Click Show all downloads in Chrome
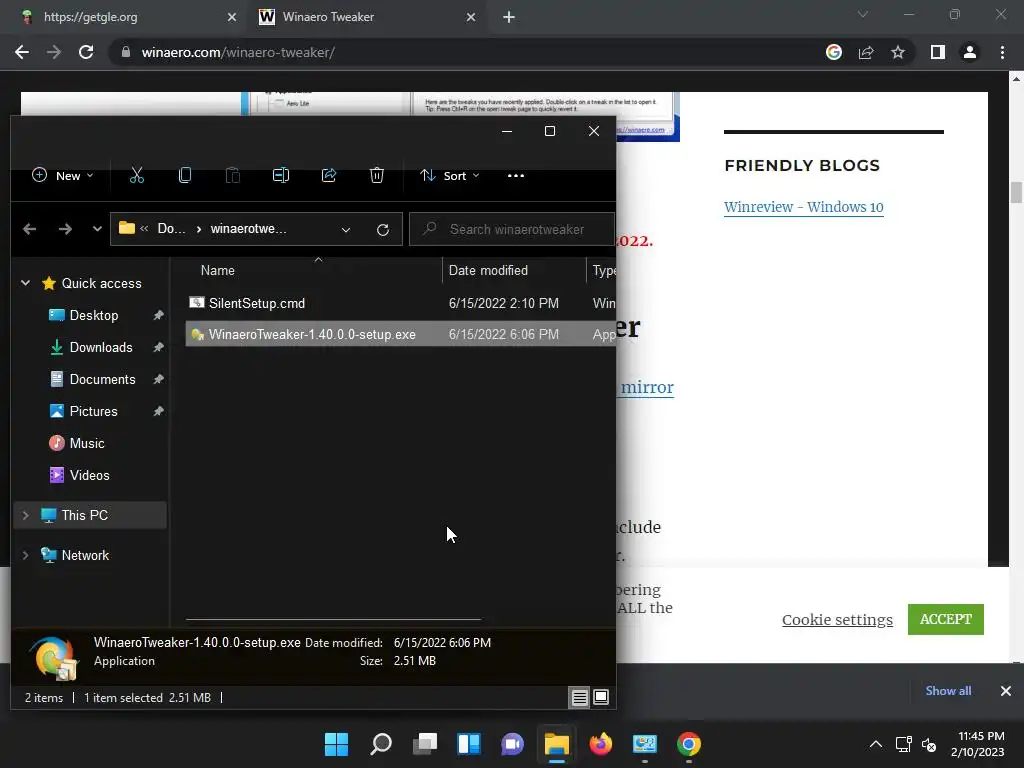Image resolution: width=1024 pixels, height=768 pixels. tap(948, 691)
